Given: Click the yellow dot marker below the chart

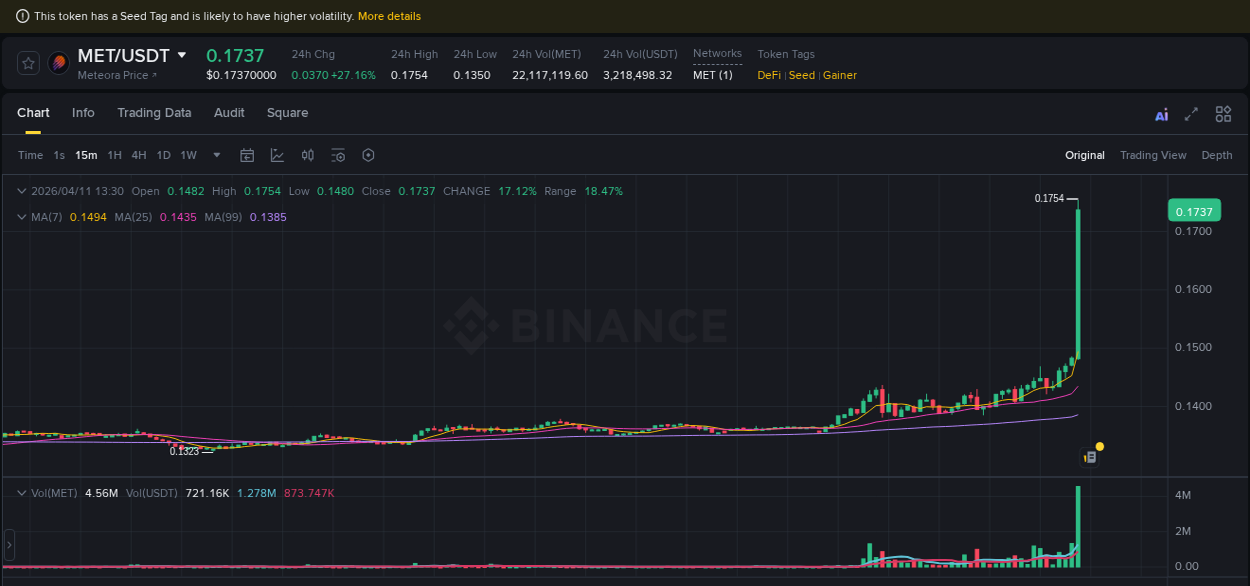Looking at the screenshot, I should 1100,446.
